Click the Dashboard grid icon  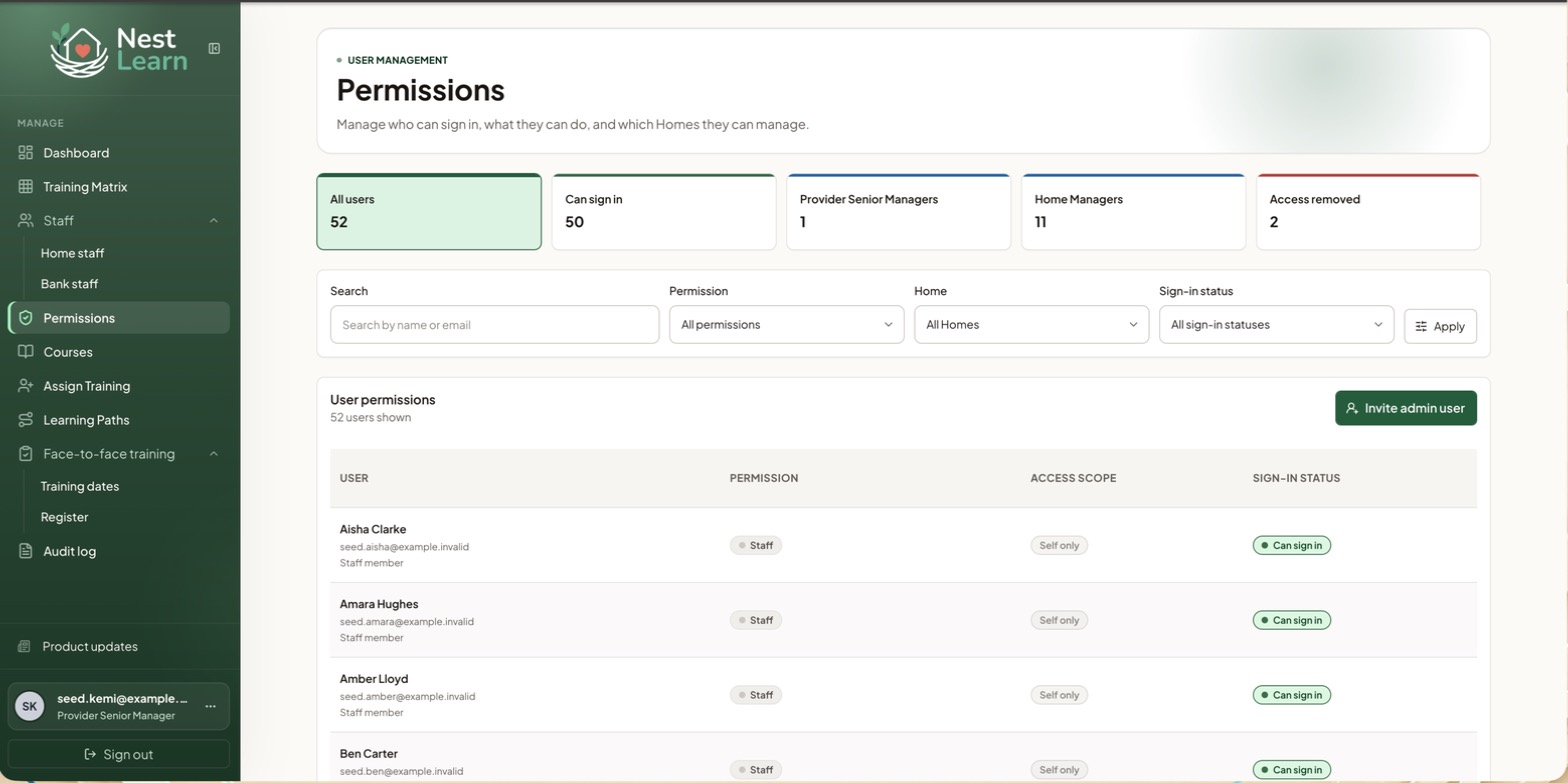click(26, 153)
